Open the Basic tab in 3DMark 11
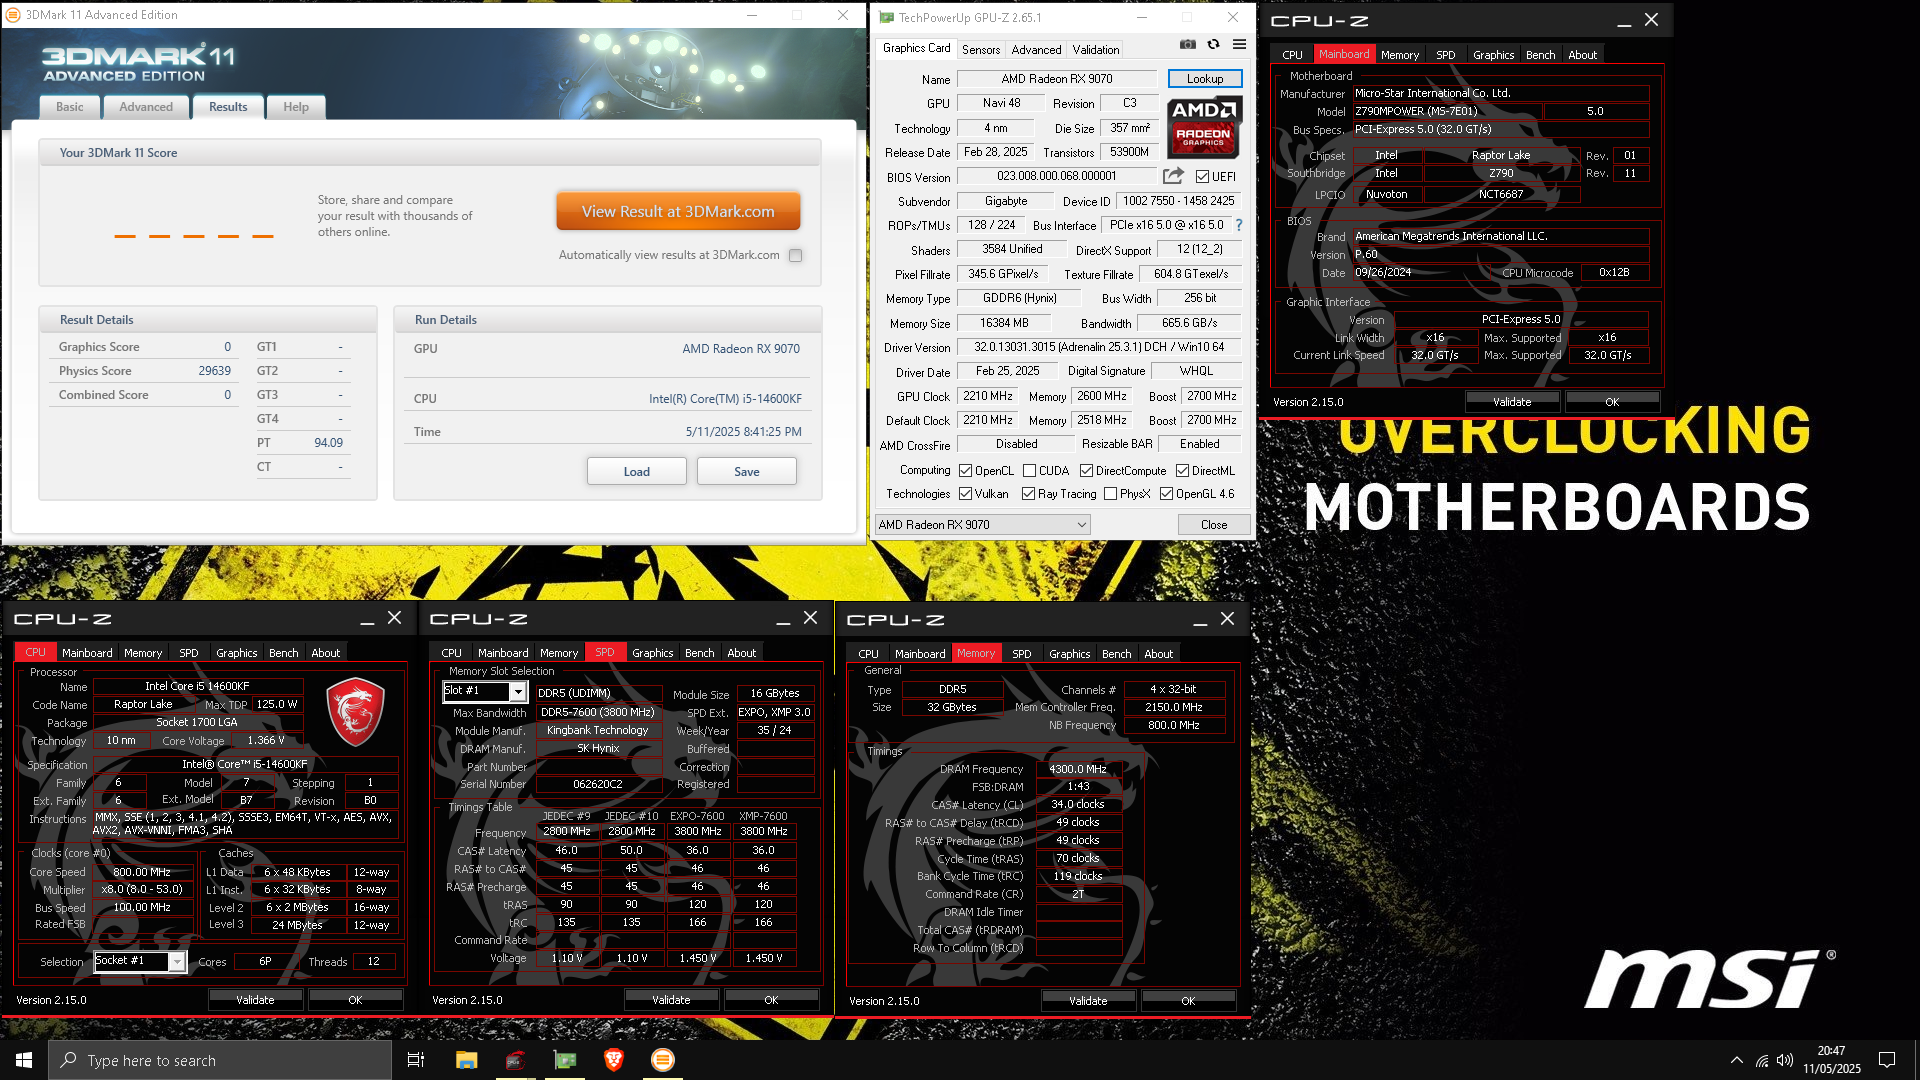 coord(70,107)
